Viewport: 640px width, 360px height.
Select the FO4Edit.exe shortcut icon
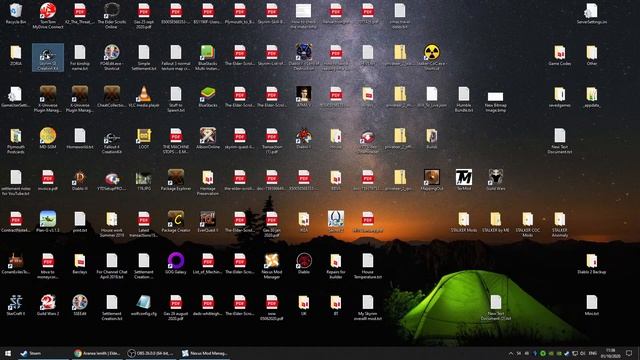tap(111, 58)
